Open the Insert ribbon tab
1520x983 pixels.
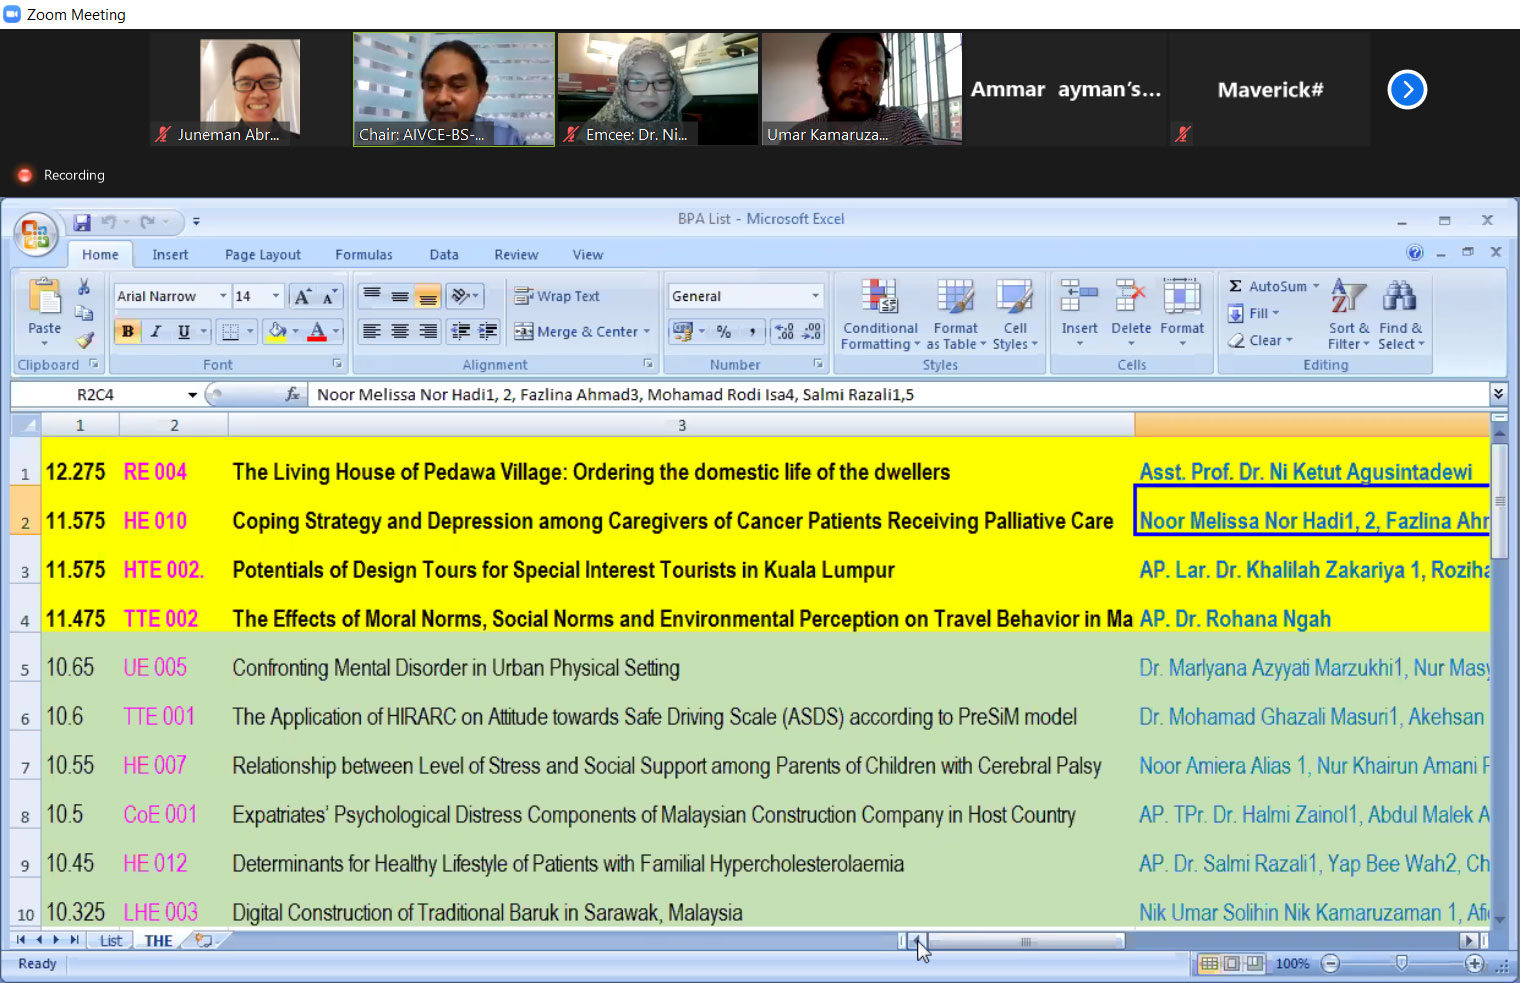[x=170, y=254]
